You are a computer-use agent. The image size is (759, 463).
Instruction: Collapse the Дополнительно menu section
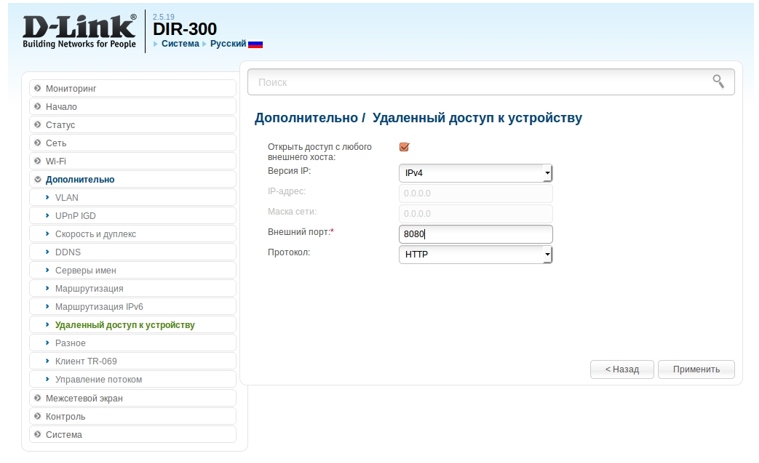[x=79, y=180]
